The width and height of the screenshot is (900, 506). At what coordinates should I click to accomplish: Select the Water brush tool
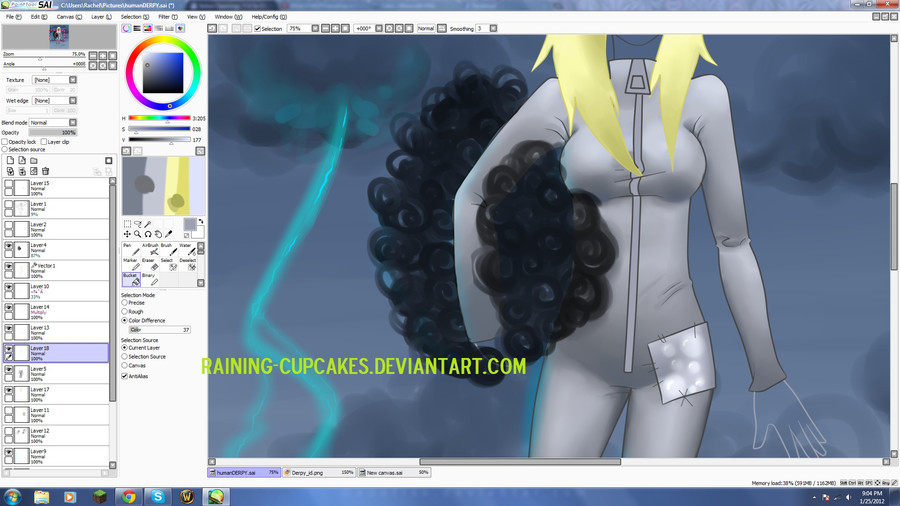(187, 250)
